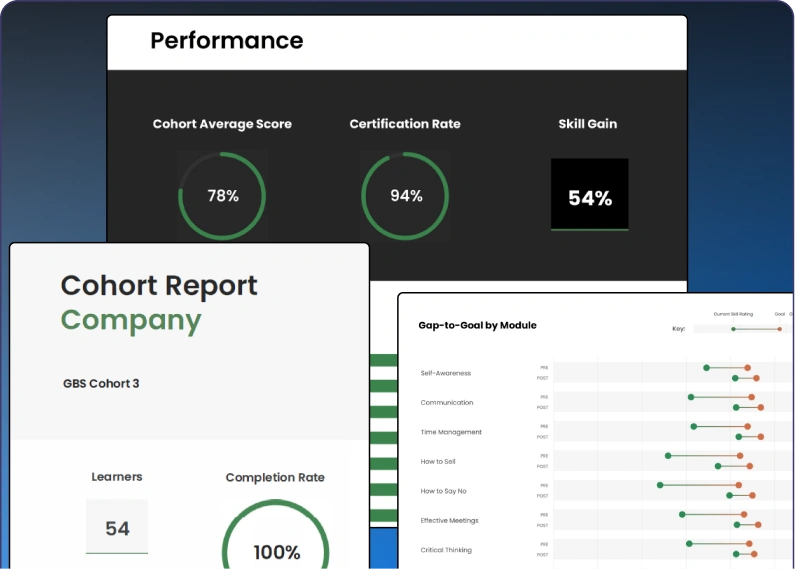Select the Skill Gain label
Screen dimensions: 795x569
tap(588, 124)
